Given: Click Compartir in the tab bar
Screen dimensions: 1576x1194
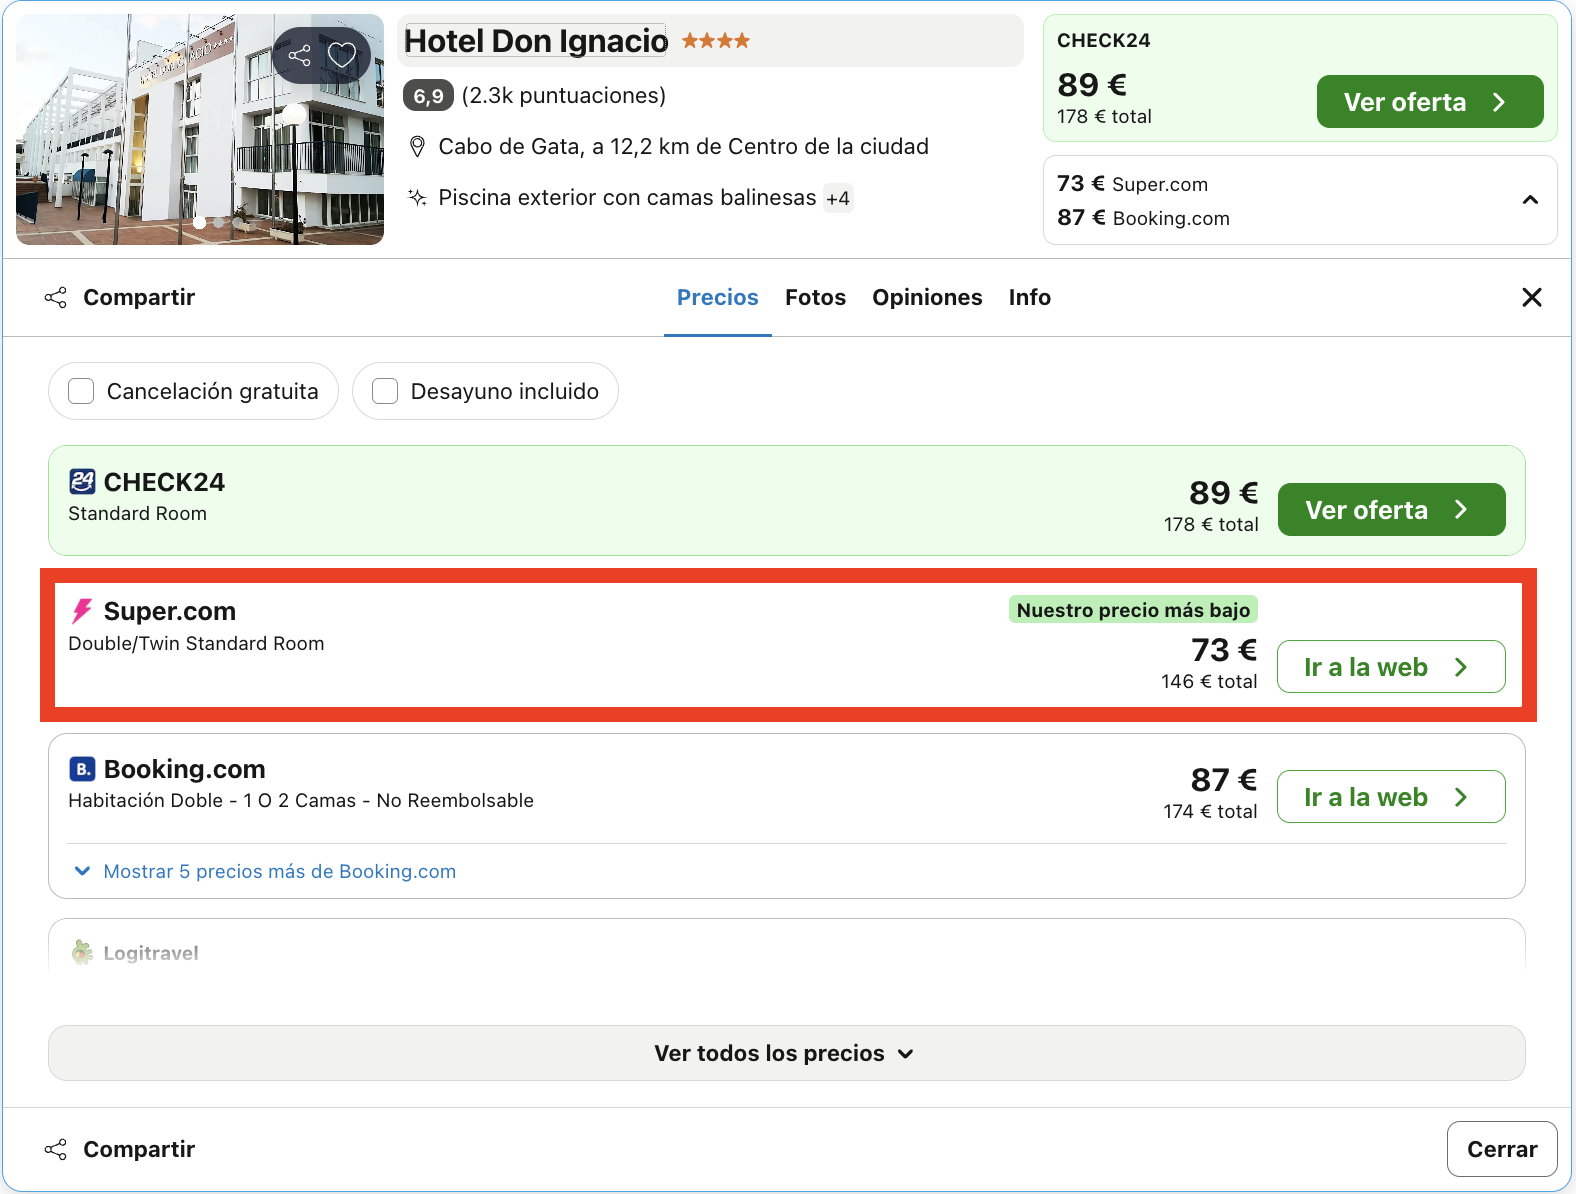Looking at the screenshot, I should [x=120, y=297].
